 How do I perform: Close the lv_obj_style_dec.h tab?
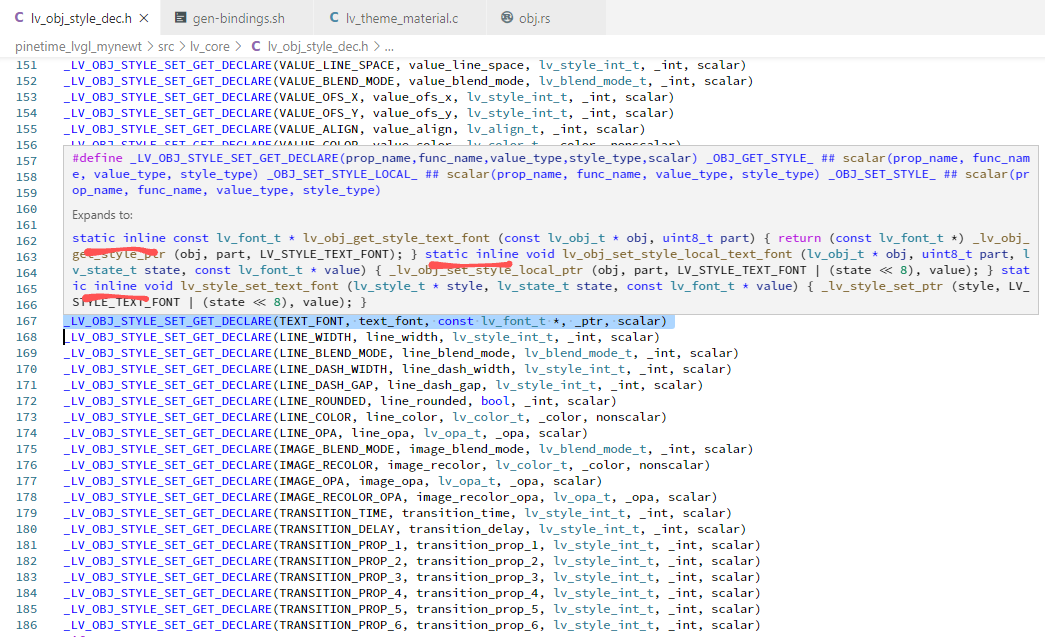tap(143, 18)
